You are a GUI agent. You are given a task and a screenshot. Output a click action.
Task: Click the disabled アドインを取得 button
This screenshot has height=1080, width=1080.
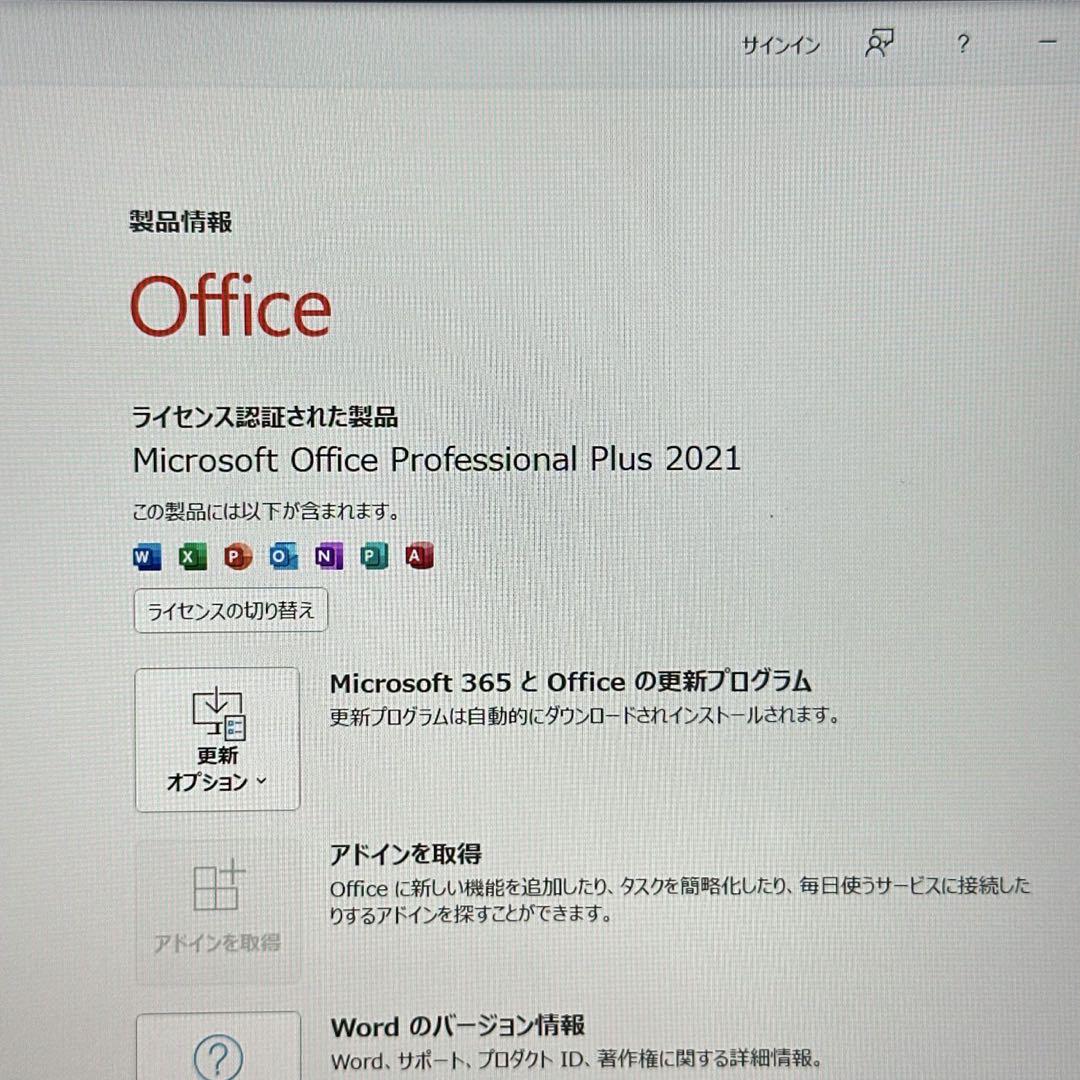pyautogui.click(x=218, y=911)
